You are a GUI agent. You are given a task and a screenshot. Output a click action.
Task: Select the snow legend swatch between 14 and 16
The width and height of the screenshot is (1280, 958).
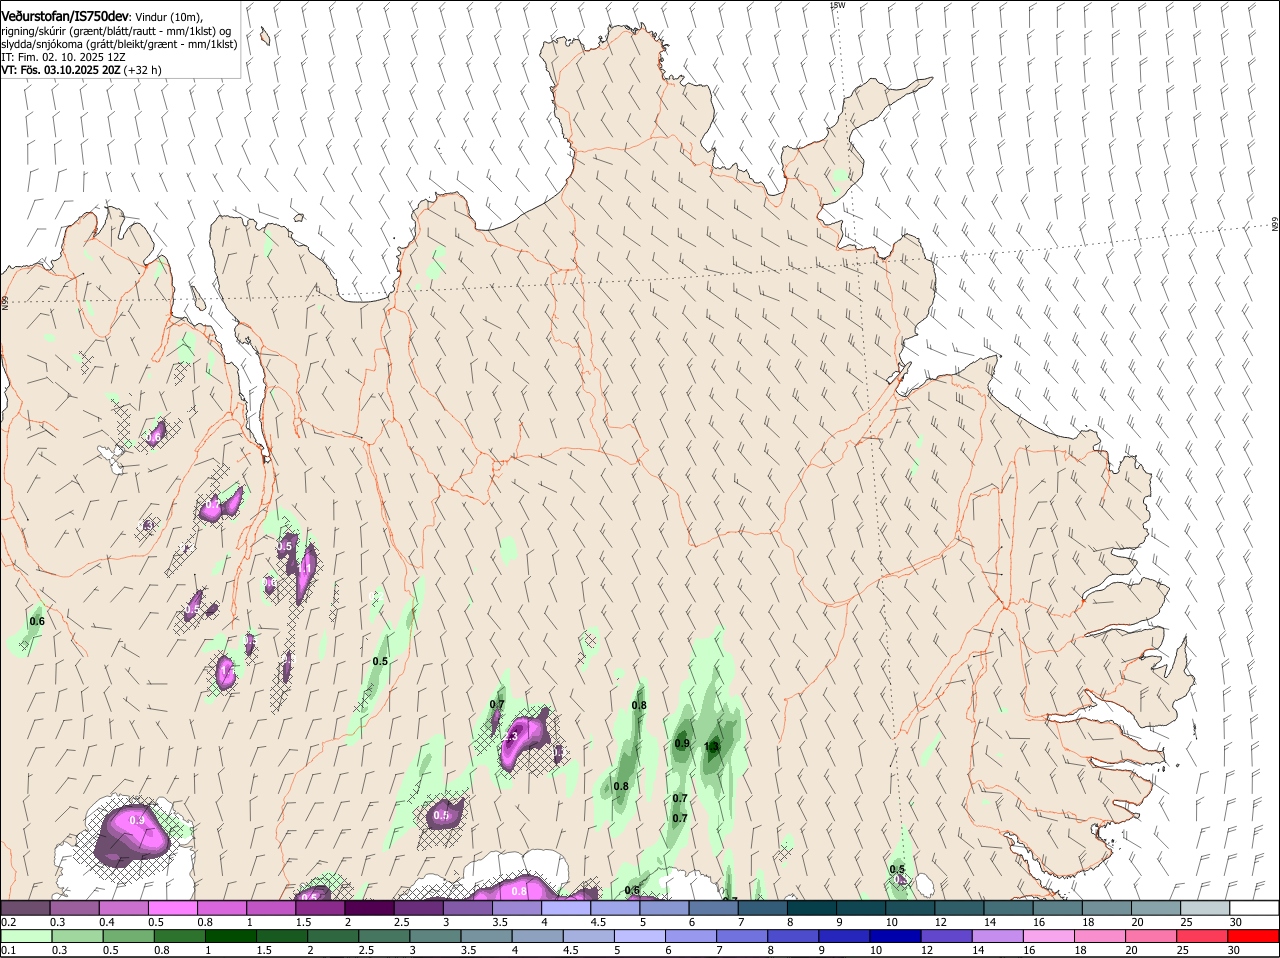(x=1010, y=908)
